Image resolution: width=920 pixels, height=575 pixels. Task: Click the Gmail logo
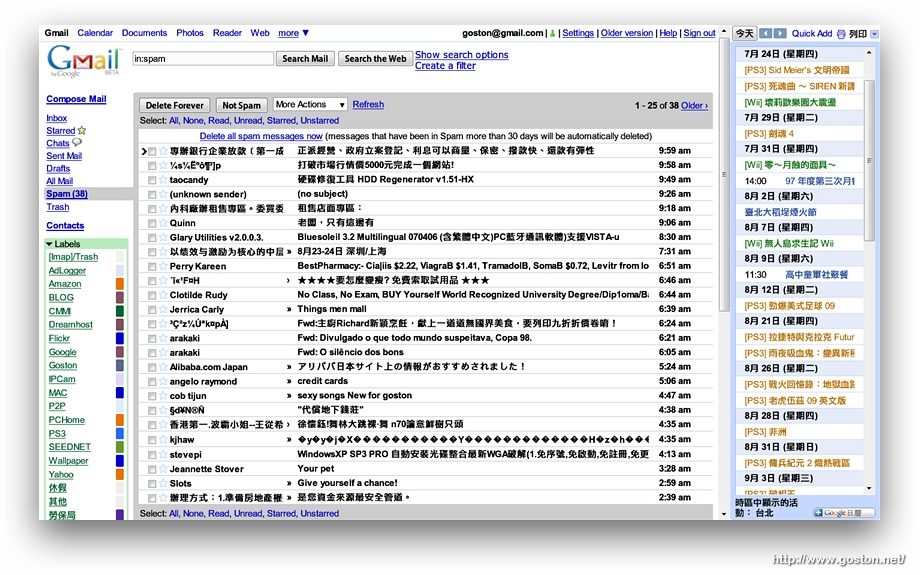pos(83,61)
